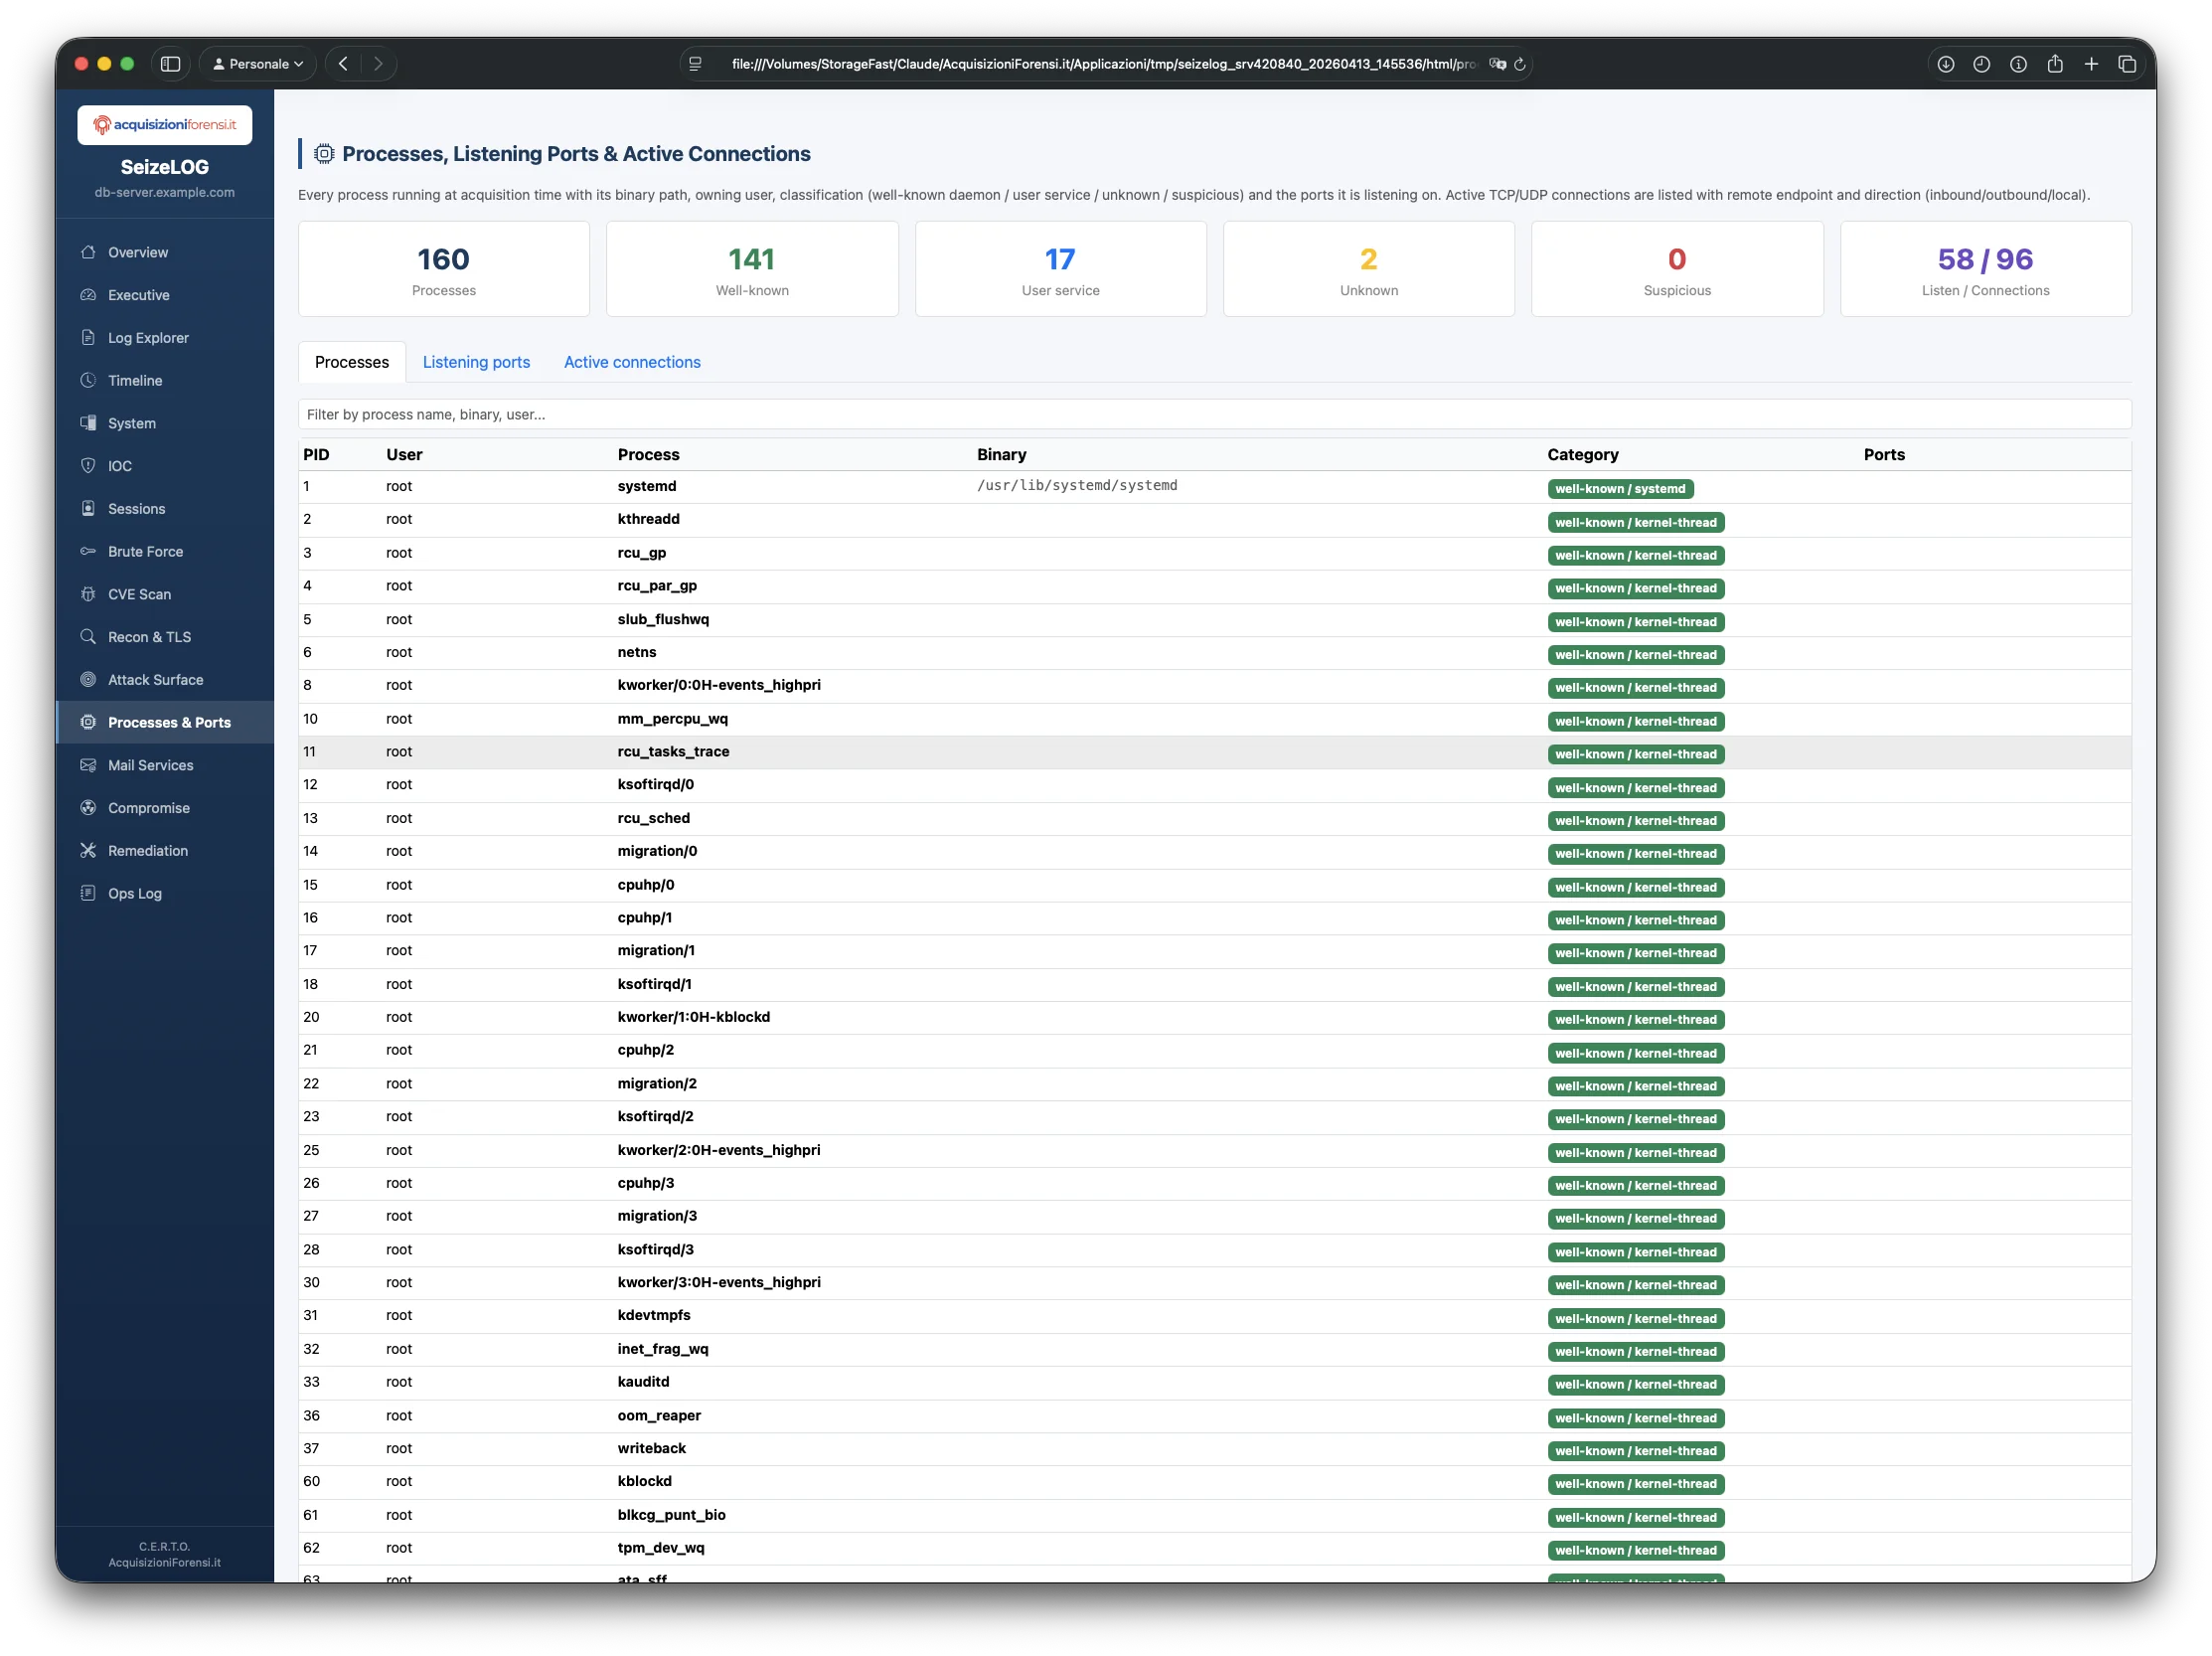Return to the Overview dashboard

click(137, 252)
